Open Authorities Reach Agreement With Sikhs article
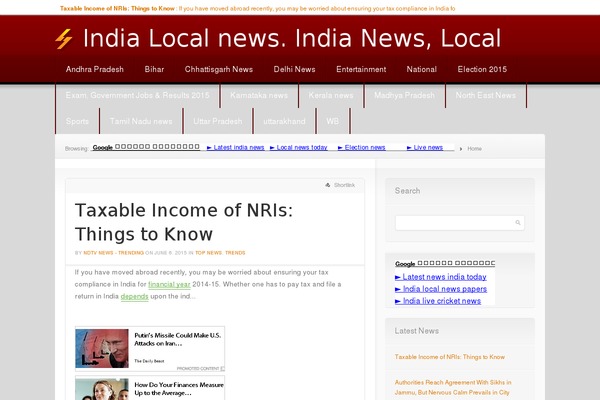 [453, 387]
